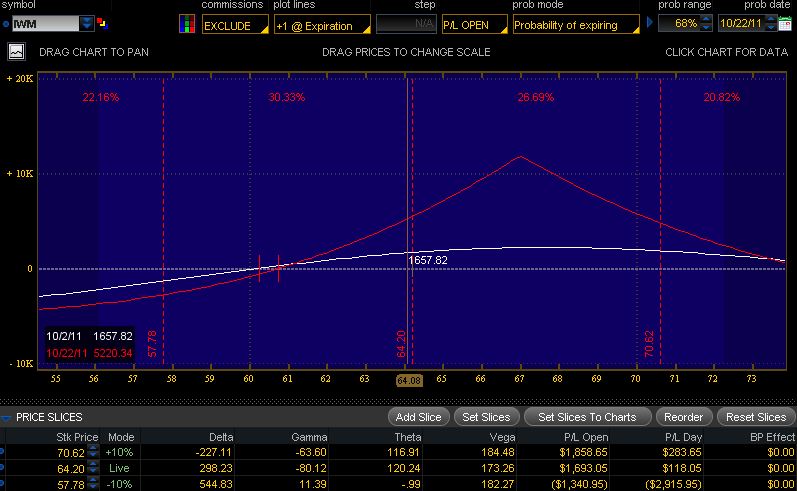
Task: Click the 22.16% probability label on the chart
Action: click(101, 97)
